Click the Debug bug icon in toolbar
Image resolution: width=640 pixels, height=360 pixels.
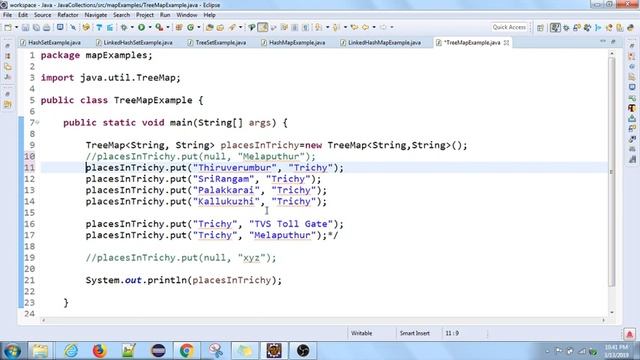click(x=123, y=27)
